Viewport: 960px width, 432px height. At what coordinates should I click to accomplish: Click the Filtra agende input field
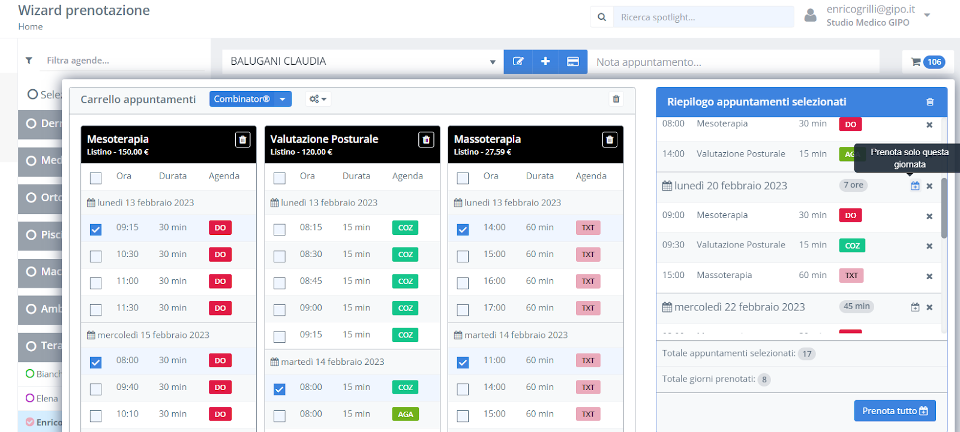(122, 61)
